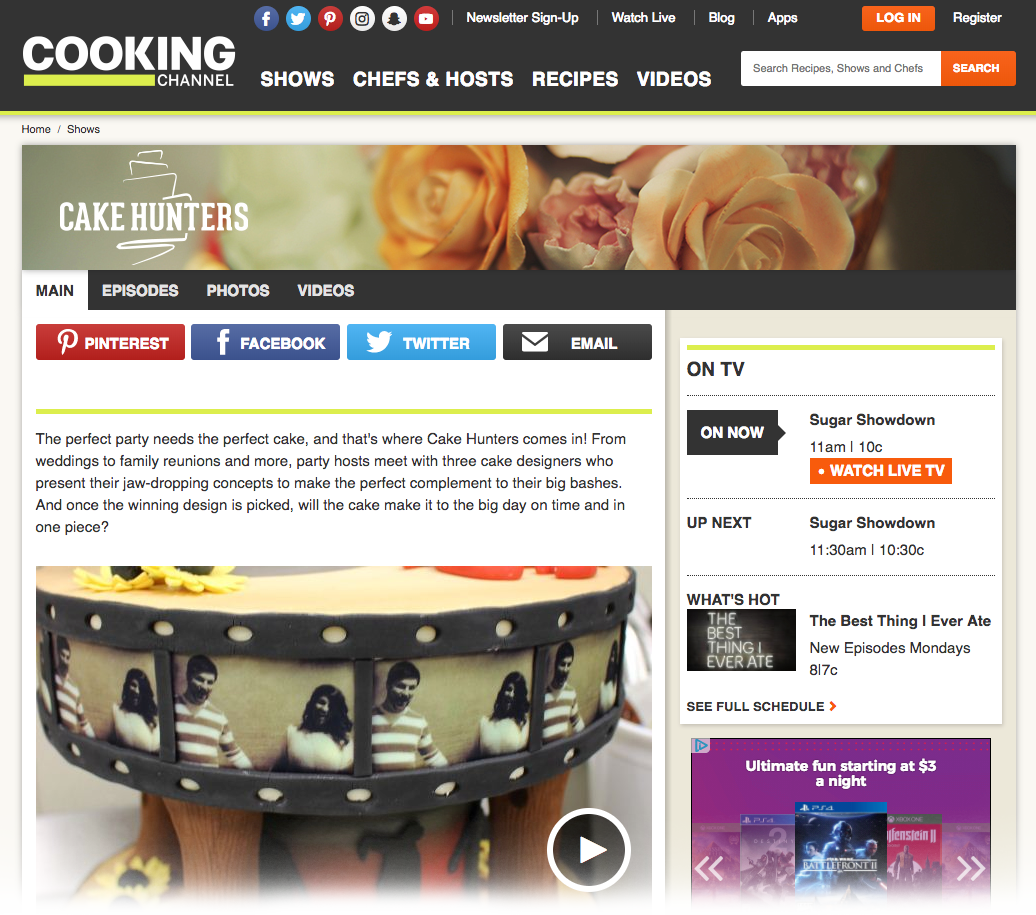
Task: Click the Log In button
Action: point(898,18)
